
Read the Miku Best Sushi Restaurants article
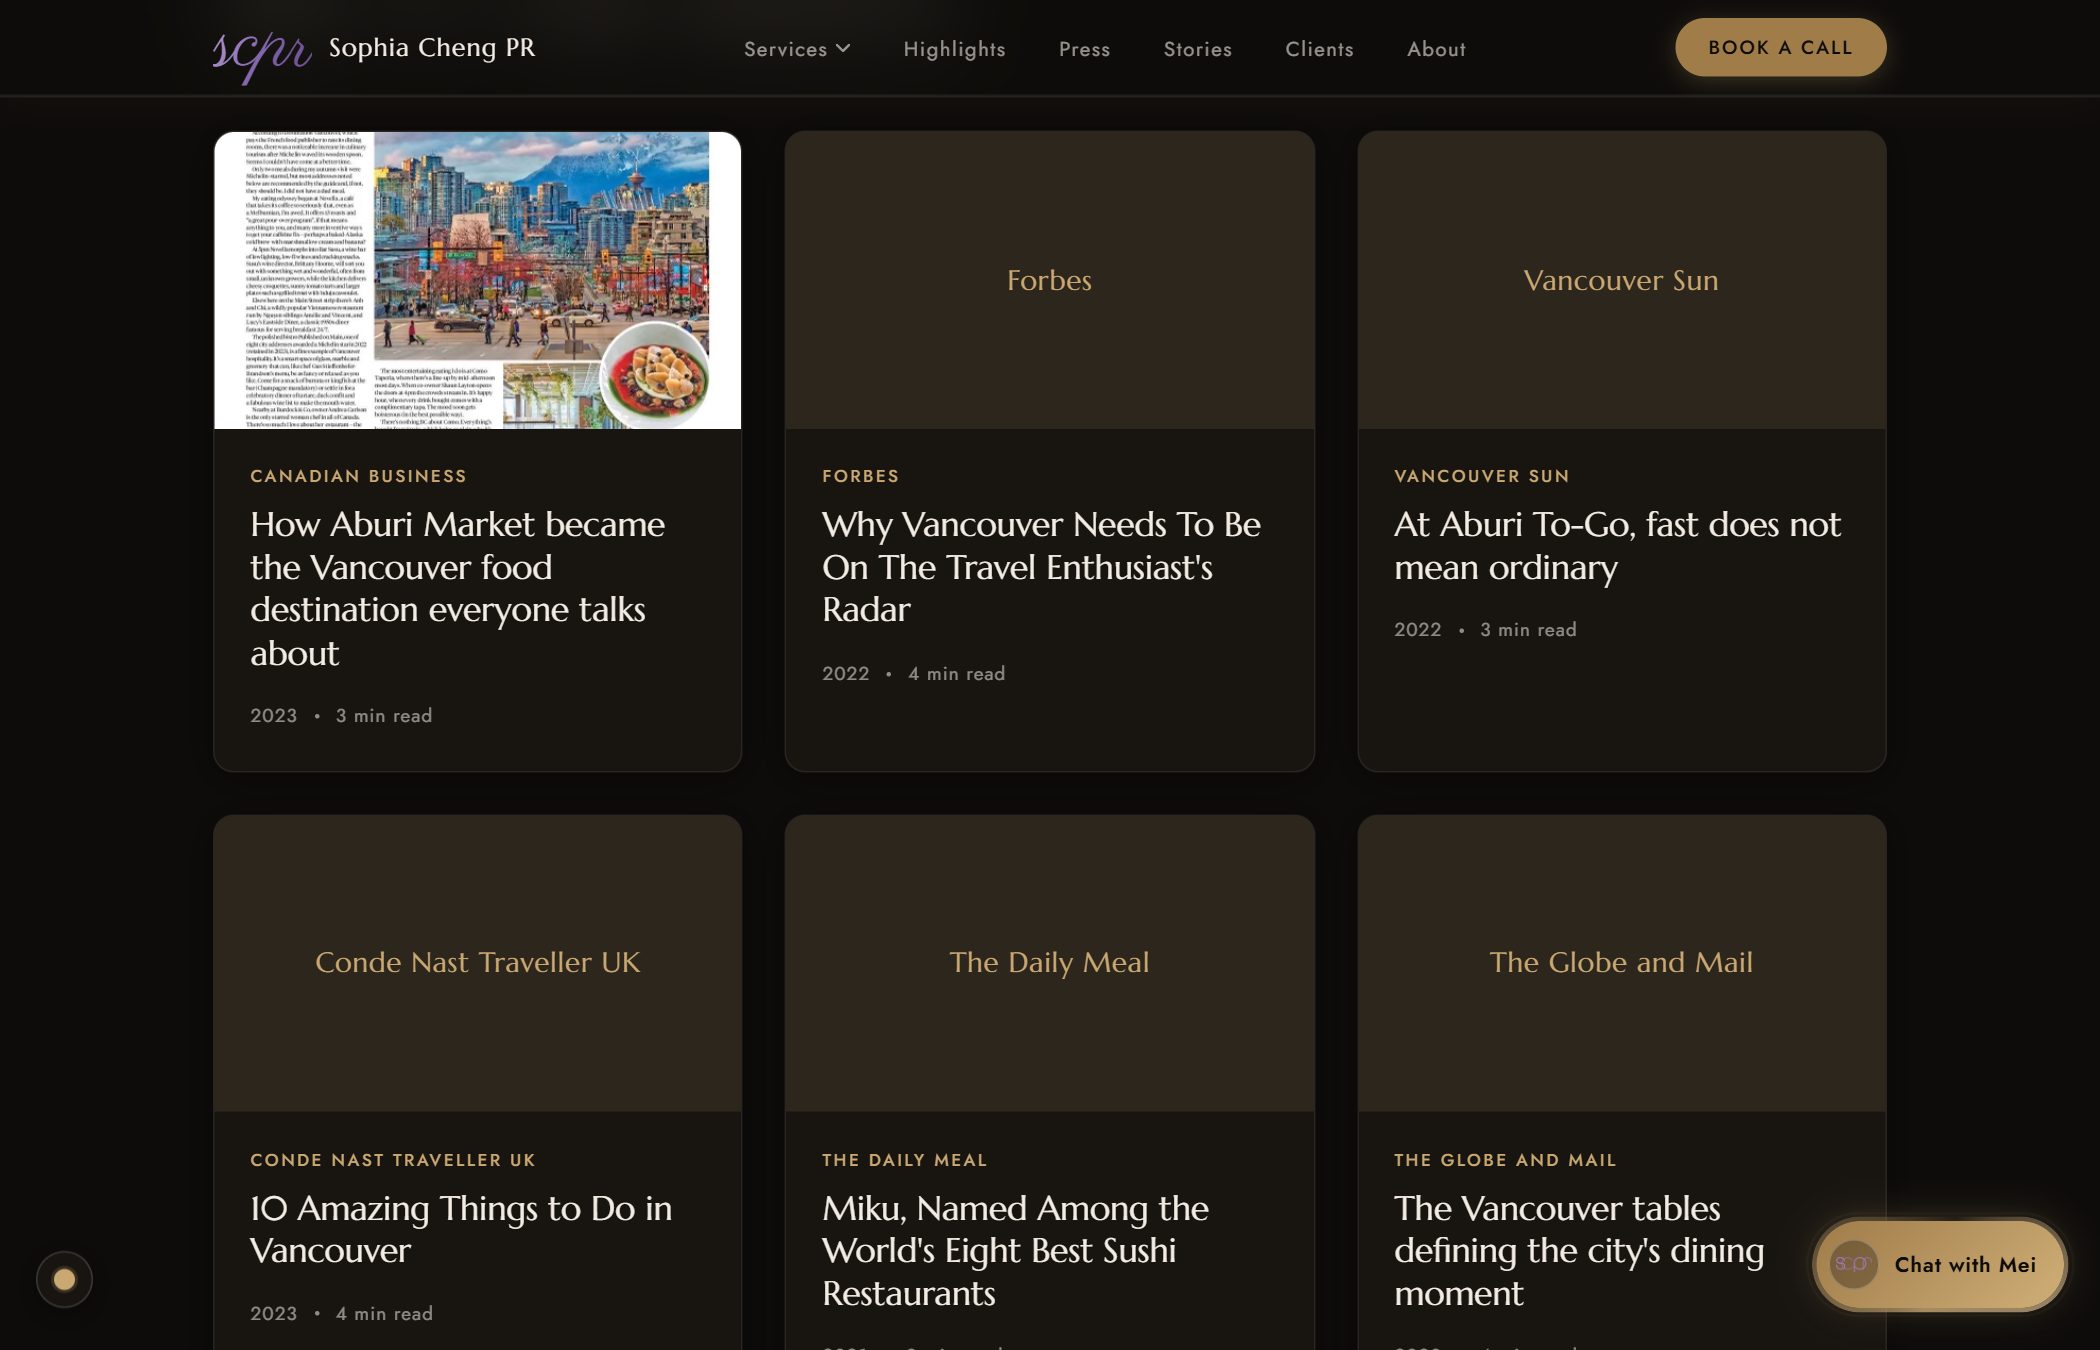[1015, 1251]
